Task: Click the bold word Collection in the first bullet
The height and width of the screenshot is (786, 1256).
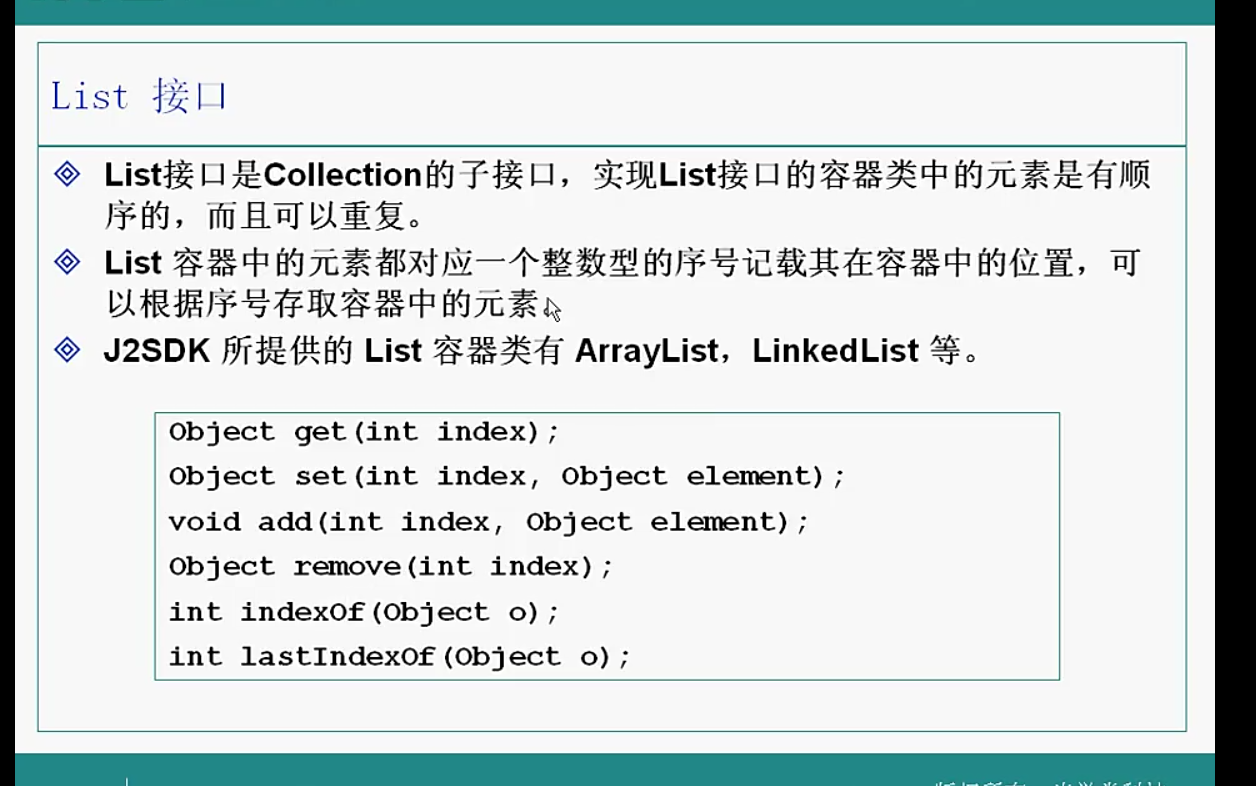Action: 343,175
